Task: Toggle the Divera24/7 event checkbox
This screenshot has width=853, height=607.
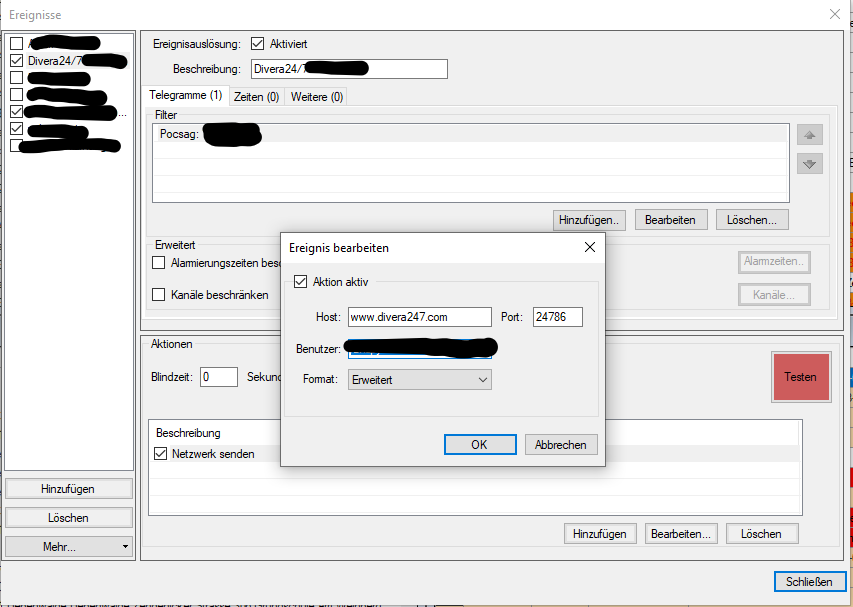Action: click(x=16, y=60)
